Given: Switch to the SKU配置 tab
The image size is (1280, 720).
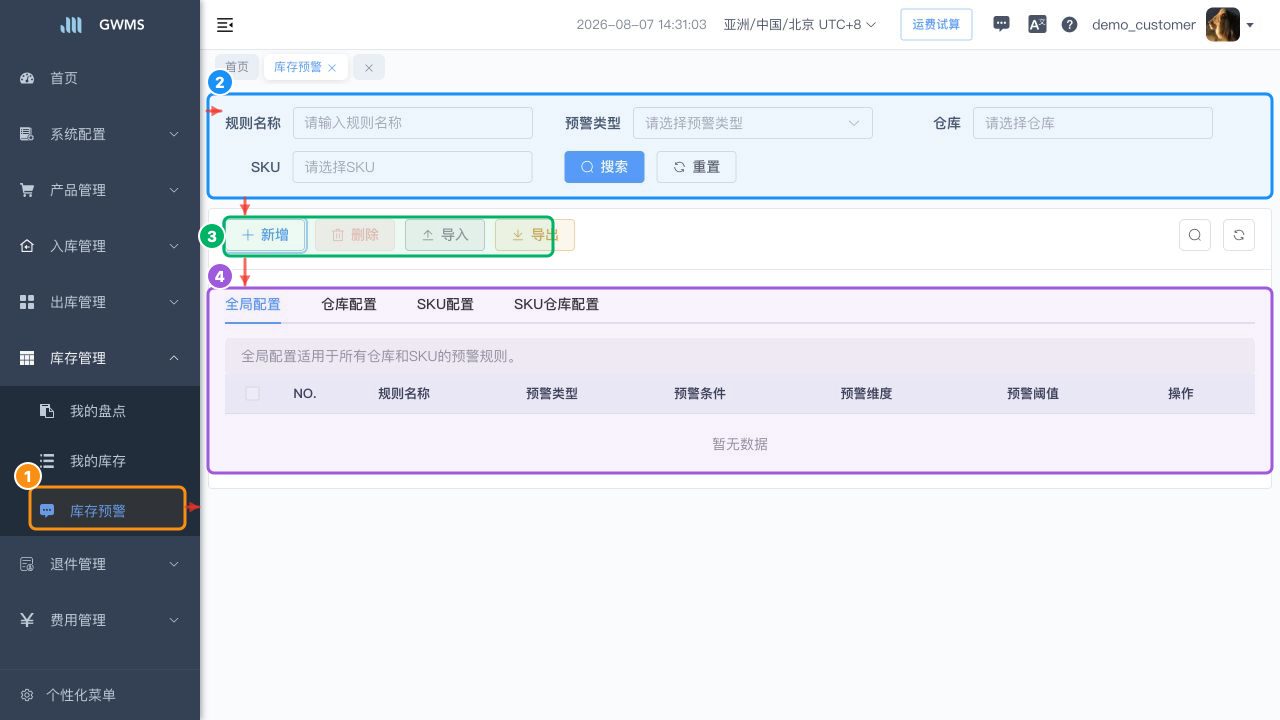Looking at the screenshot, I should click(x=445, y=304).
